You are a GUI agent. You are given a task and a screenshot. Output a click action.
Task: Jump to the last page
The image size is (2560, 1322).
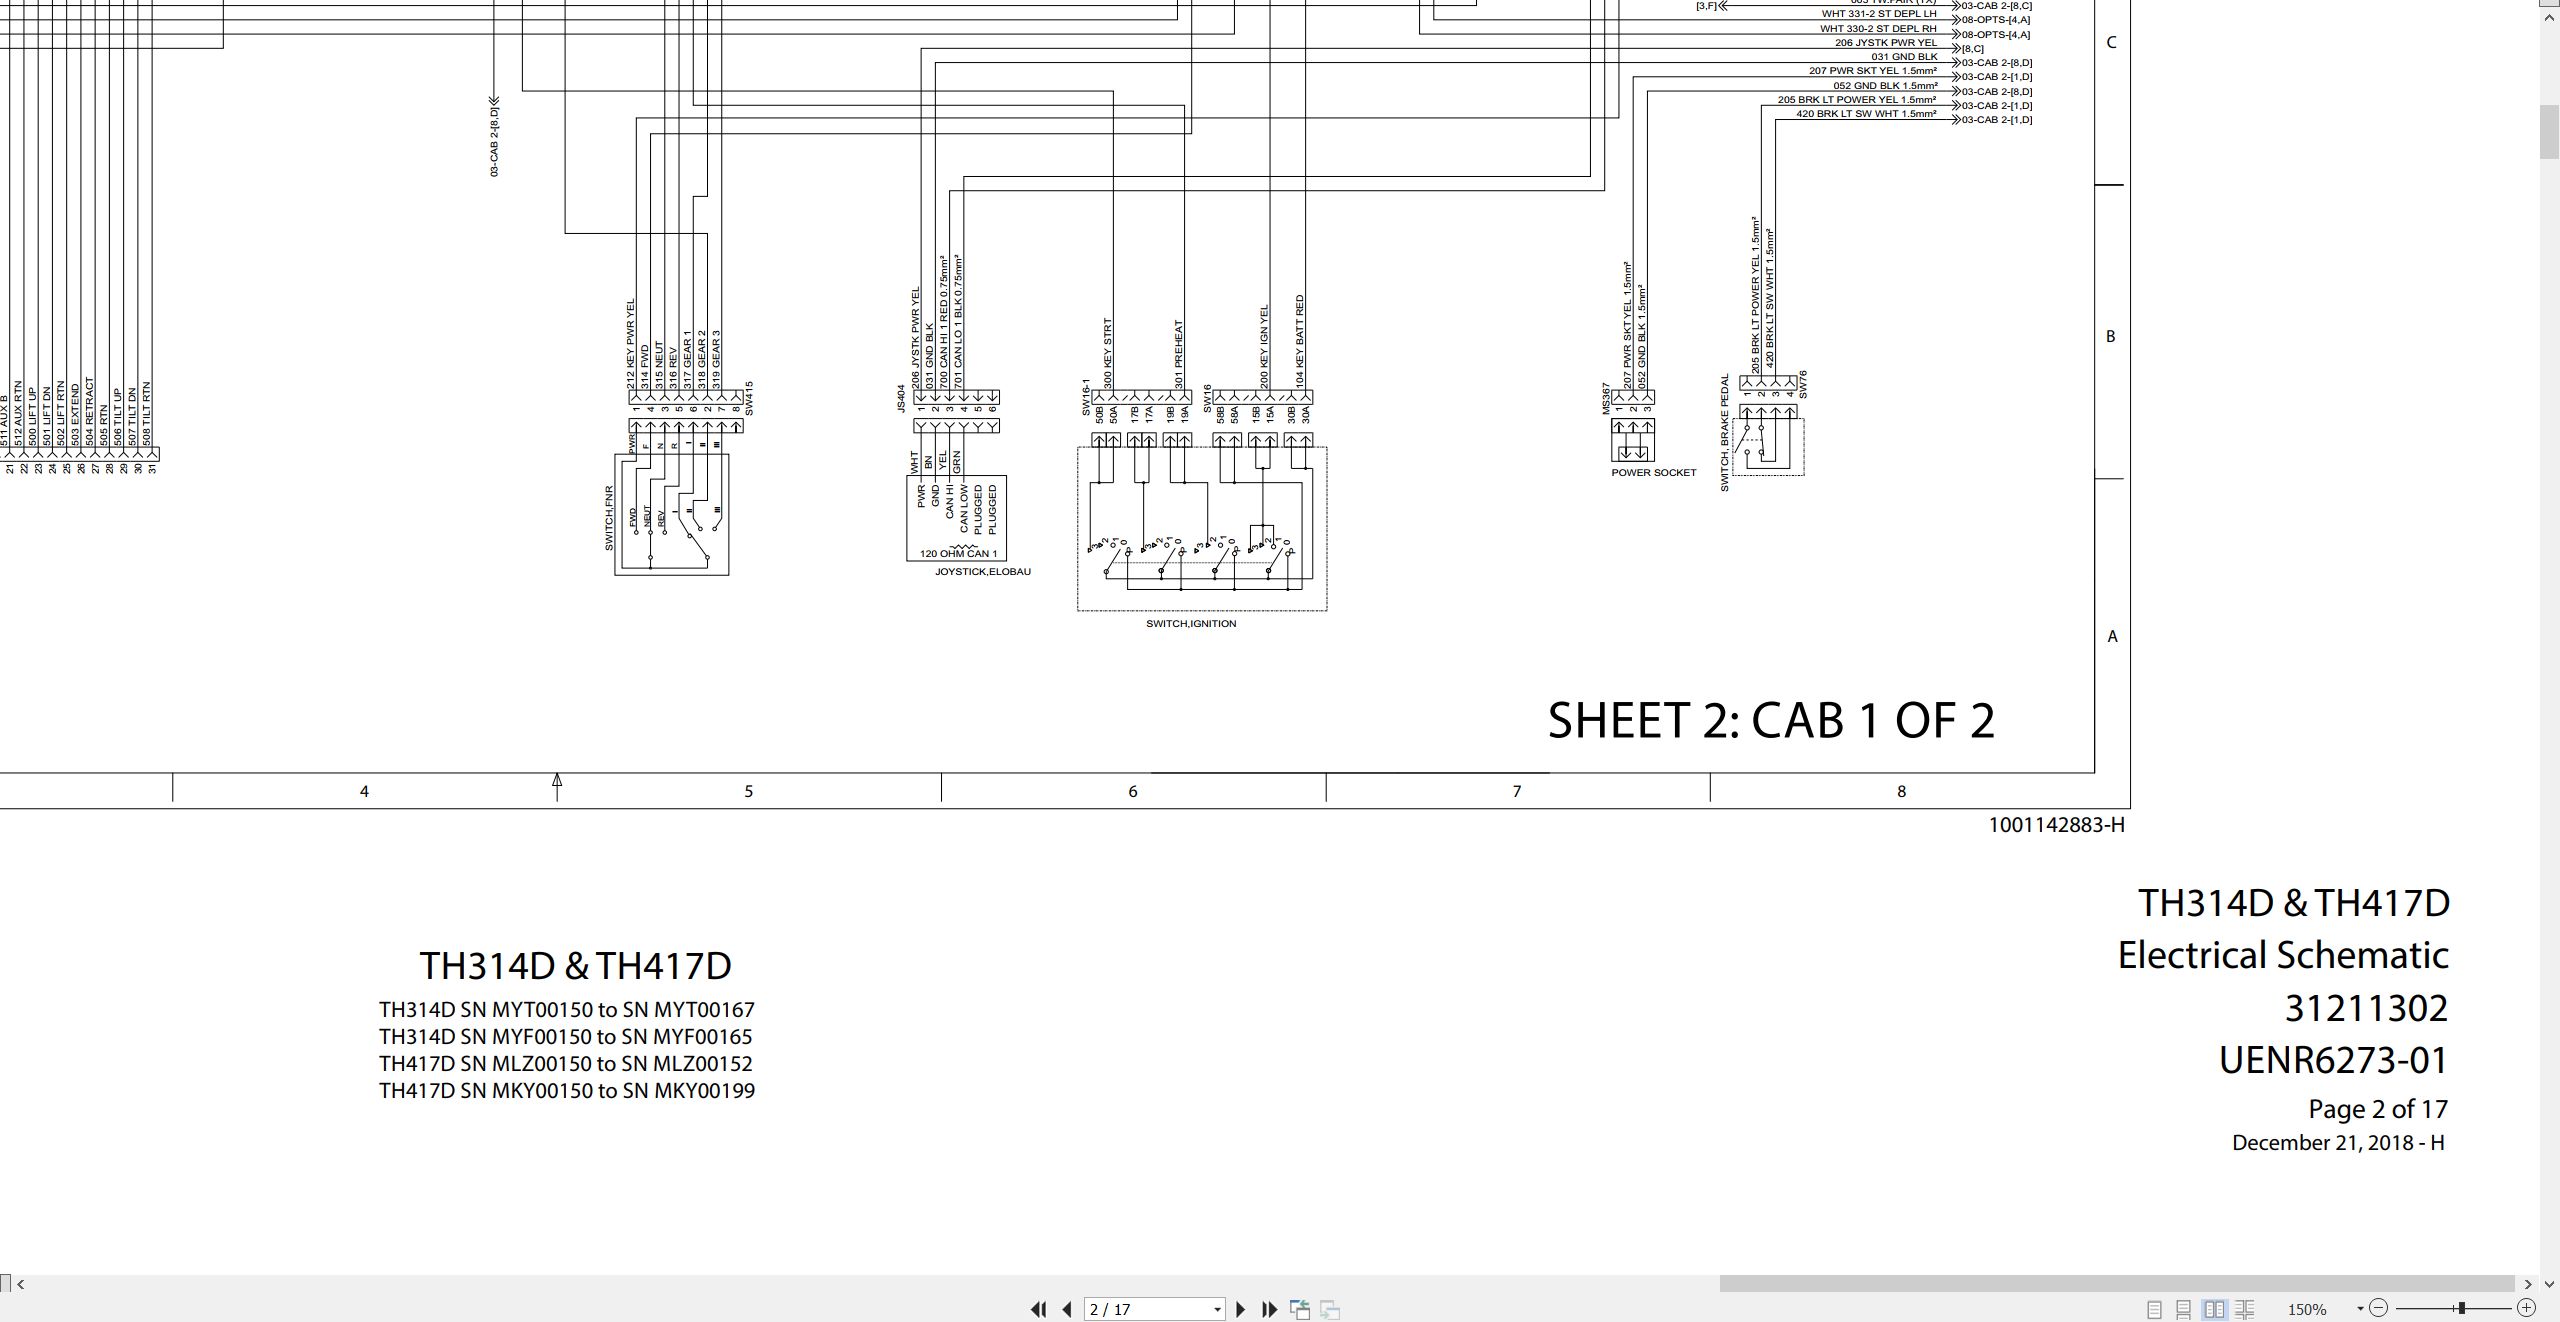[x=1270, y=1309]
